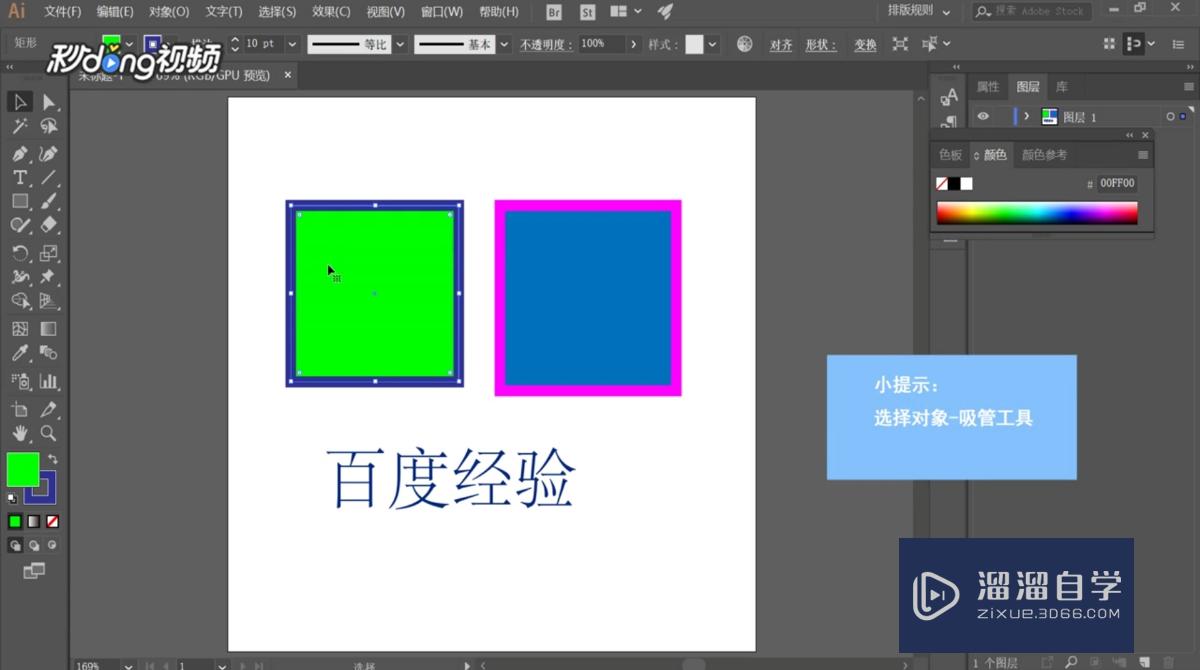This screenshot has width=1200, height=670.
Task: Click the 00FF00 hex value field
Action: 1117,183
